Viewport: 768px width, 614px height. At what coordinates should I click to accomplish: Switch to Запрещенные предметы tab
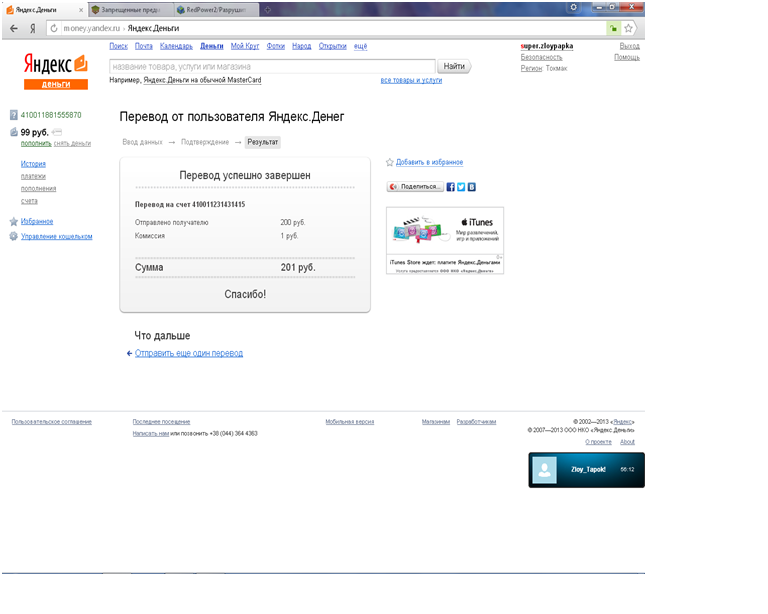(x=130, y=10)
